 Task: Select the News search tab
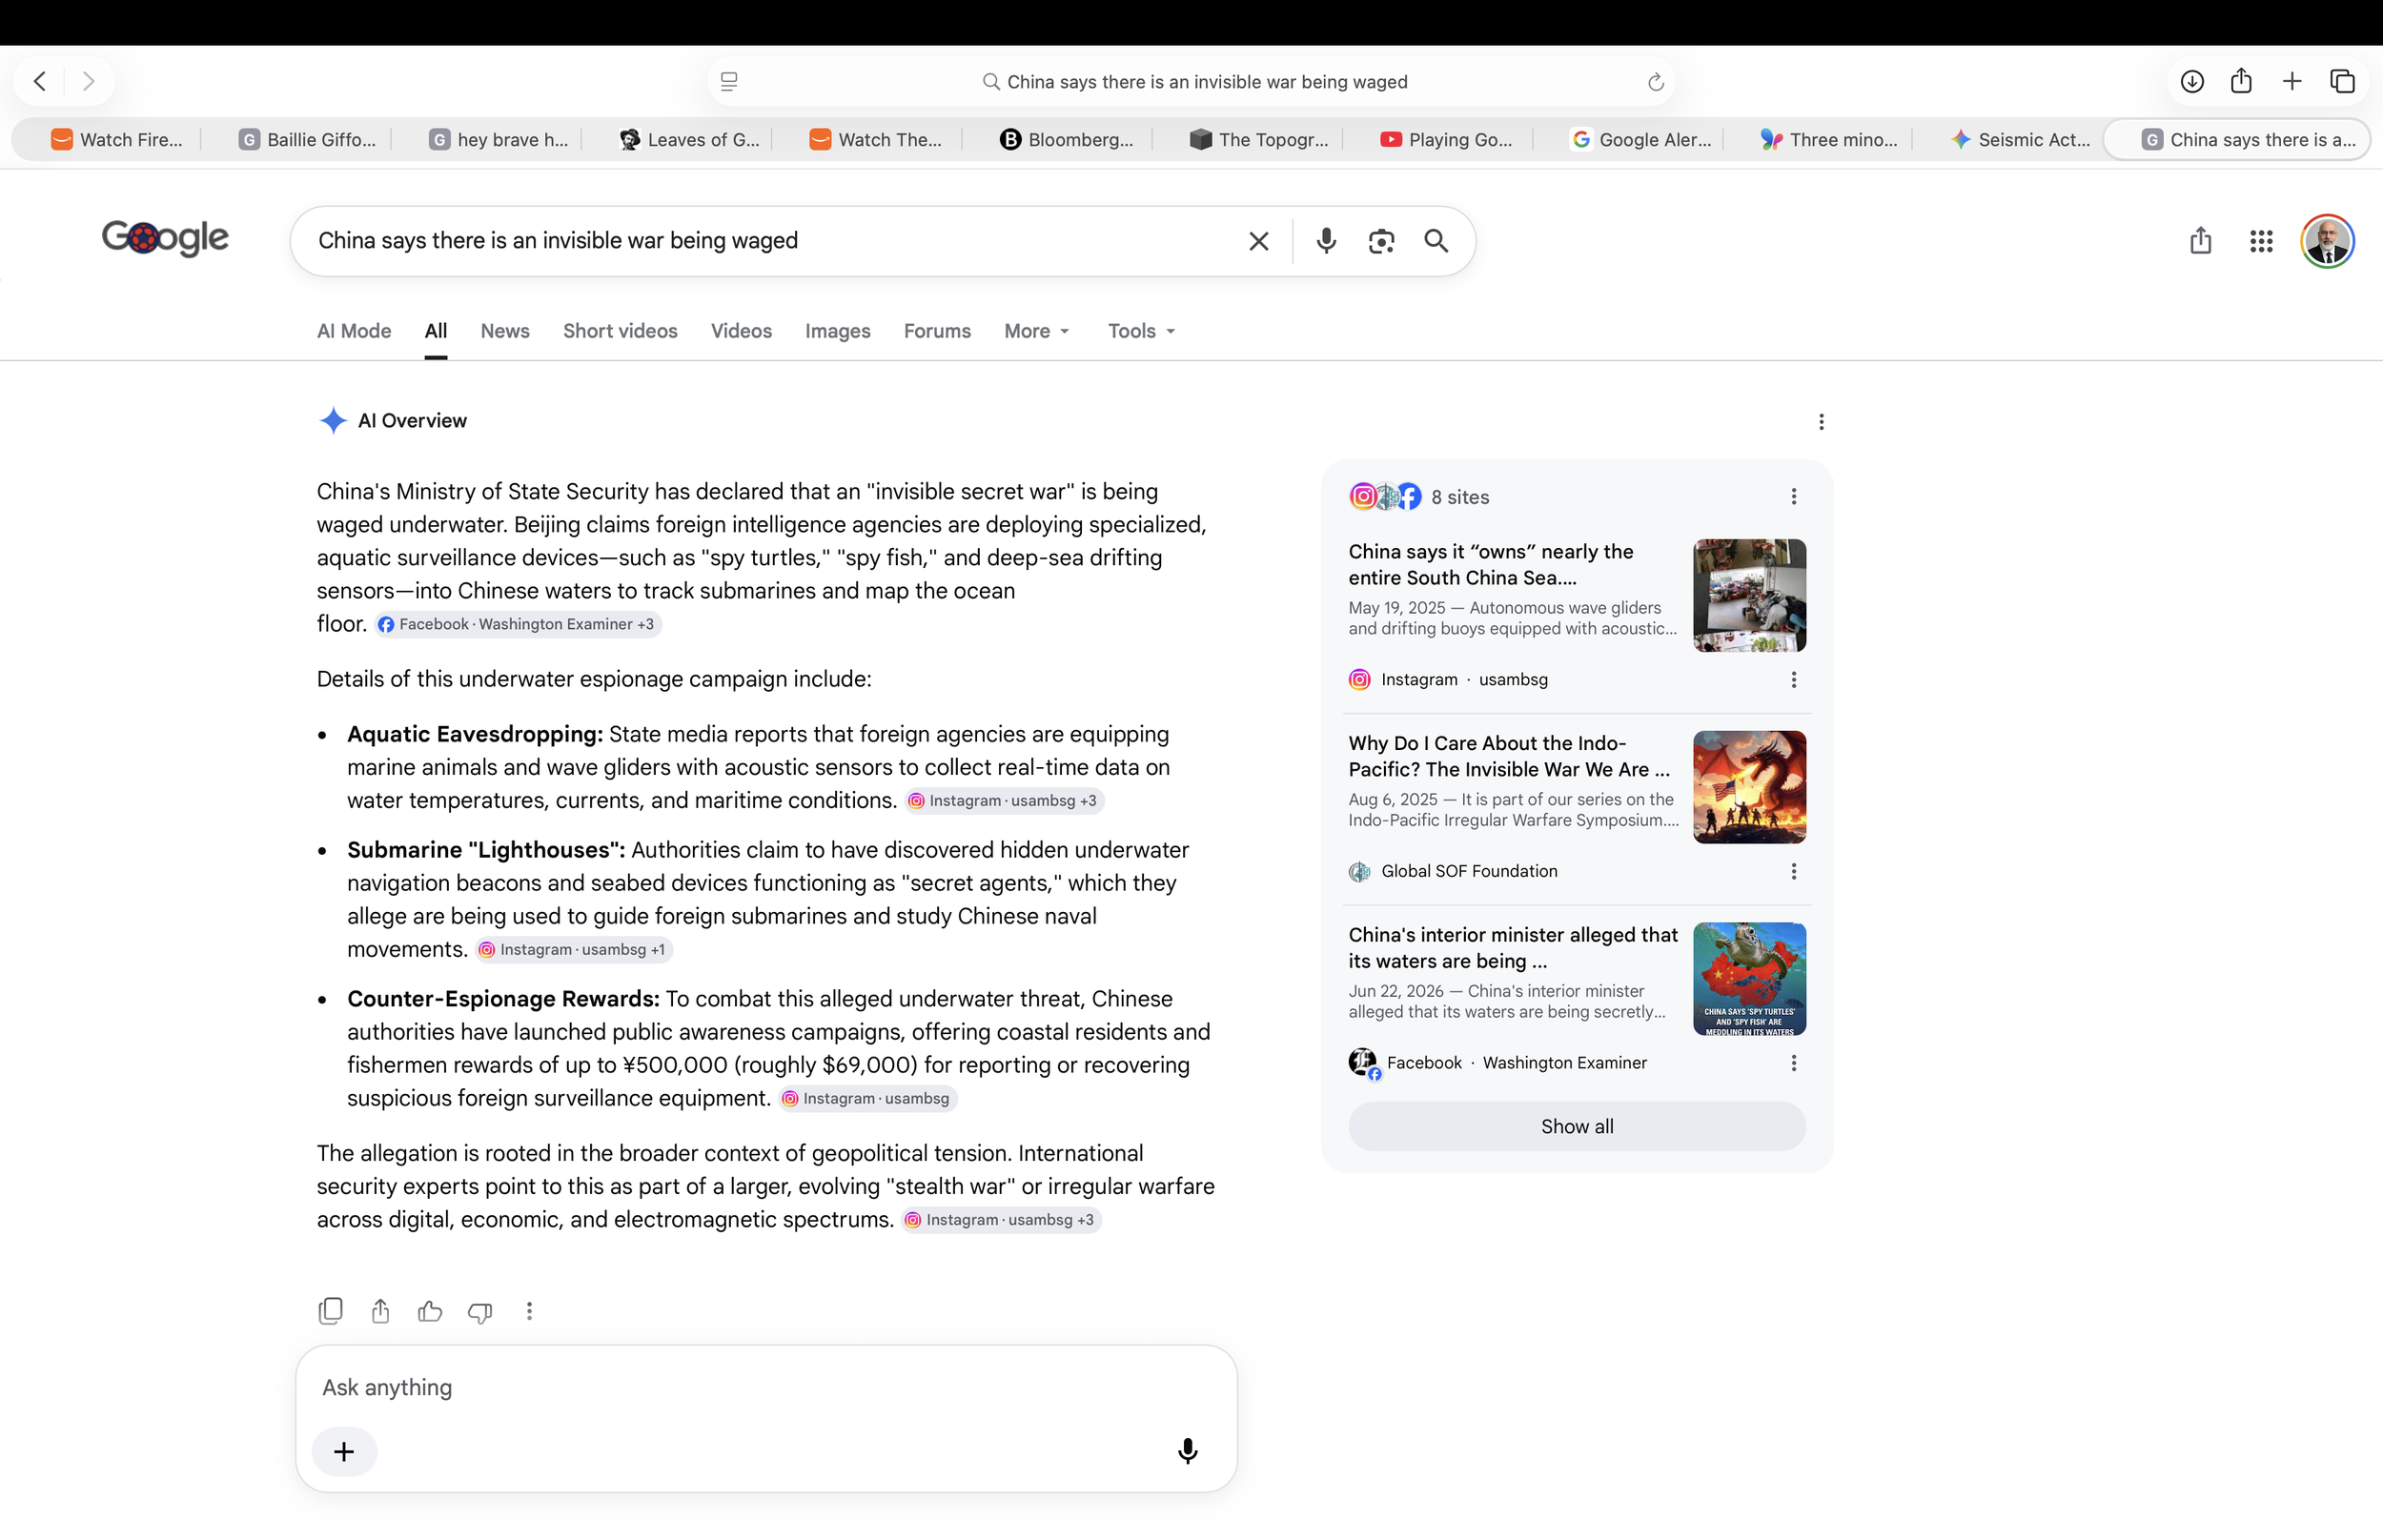coord(505,331)
